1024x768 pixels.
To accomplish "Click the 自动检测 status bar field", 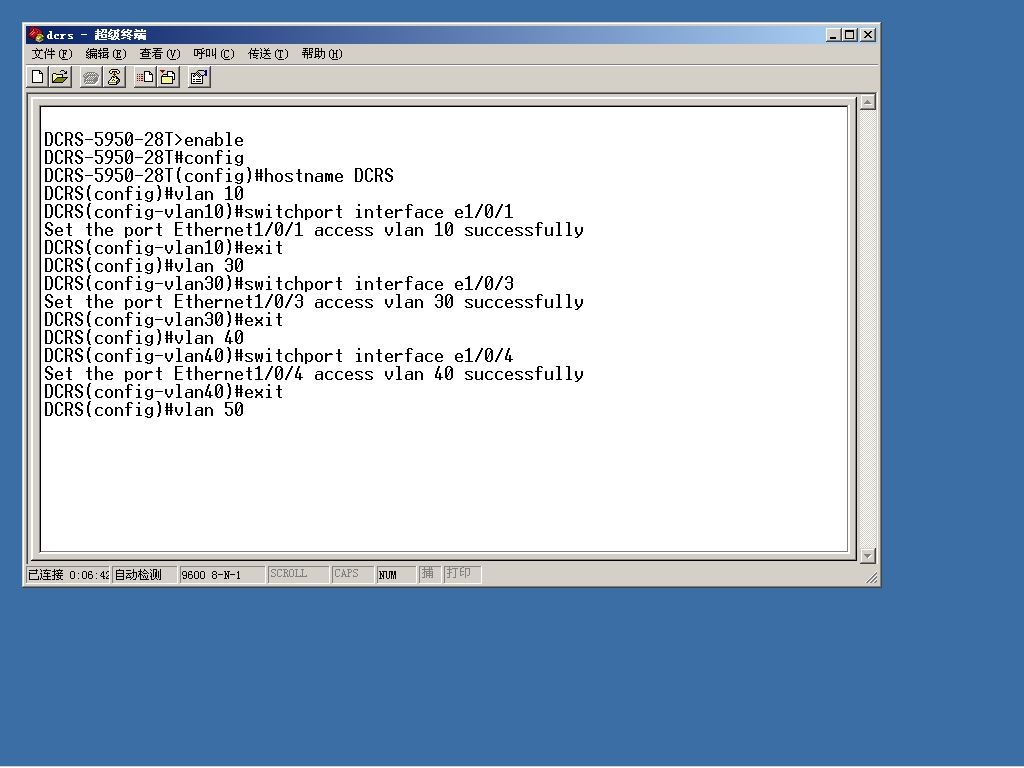I will click(x=144, y=575).
